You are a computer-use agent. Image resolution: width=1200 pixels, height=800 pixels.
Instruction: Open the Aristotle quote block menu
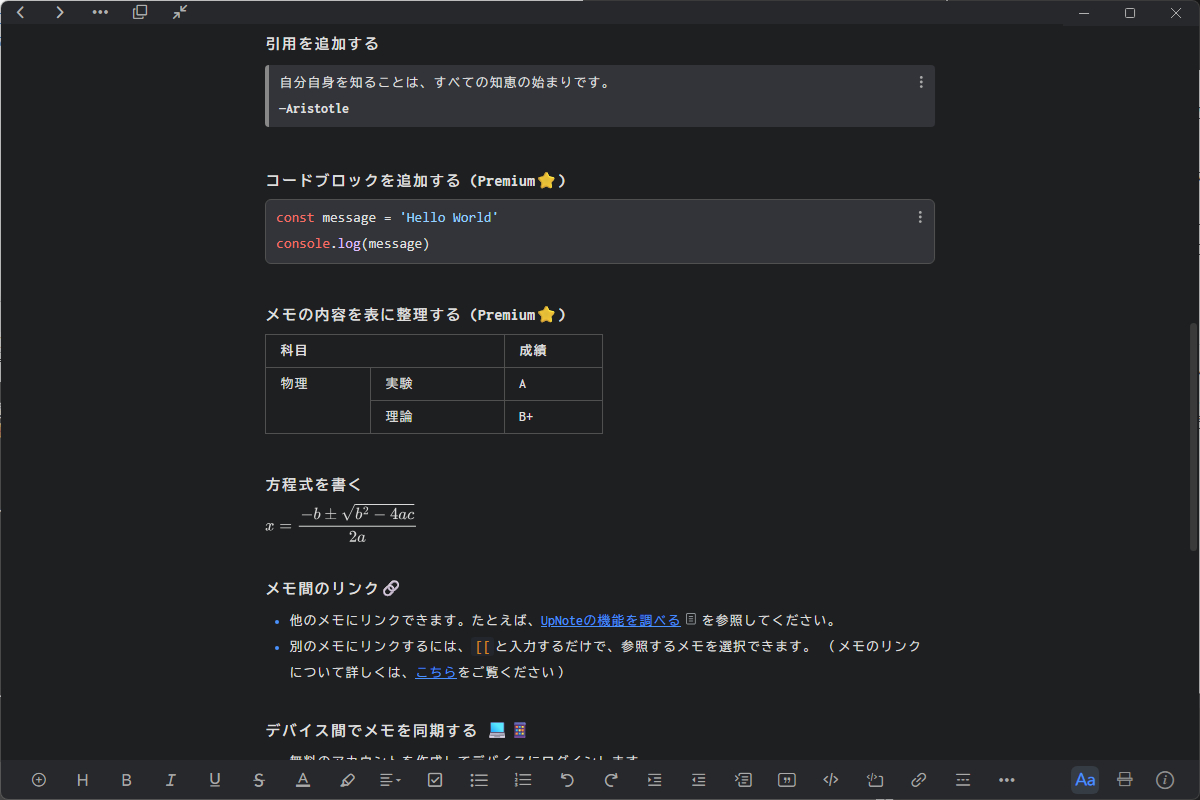(920, 82)
